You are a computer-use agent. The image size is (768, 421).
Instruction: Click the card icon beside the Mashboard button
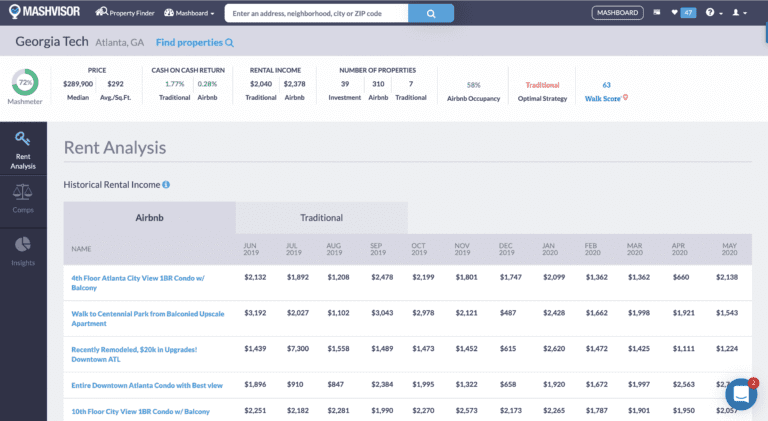pyautogui.click(x=657, y=13)
